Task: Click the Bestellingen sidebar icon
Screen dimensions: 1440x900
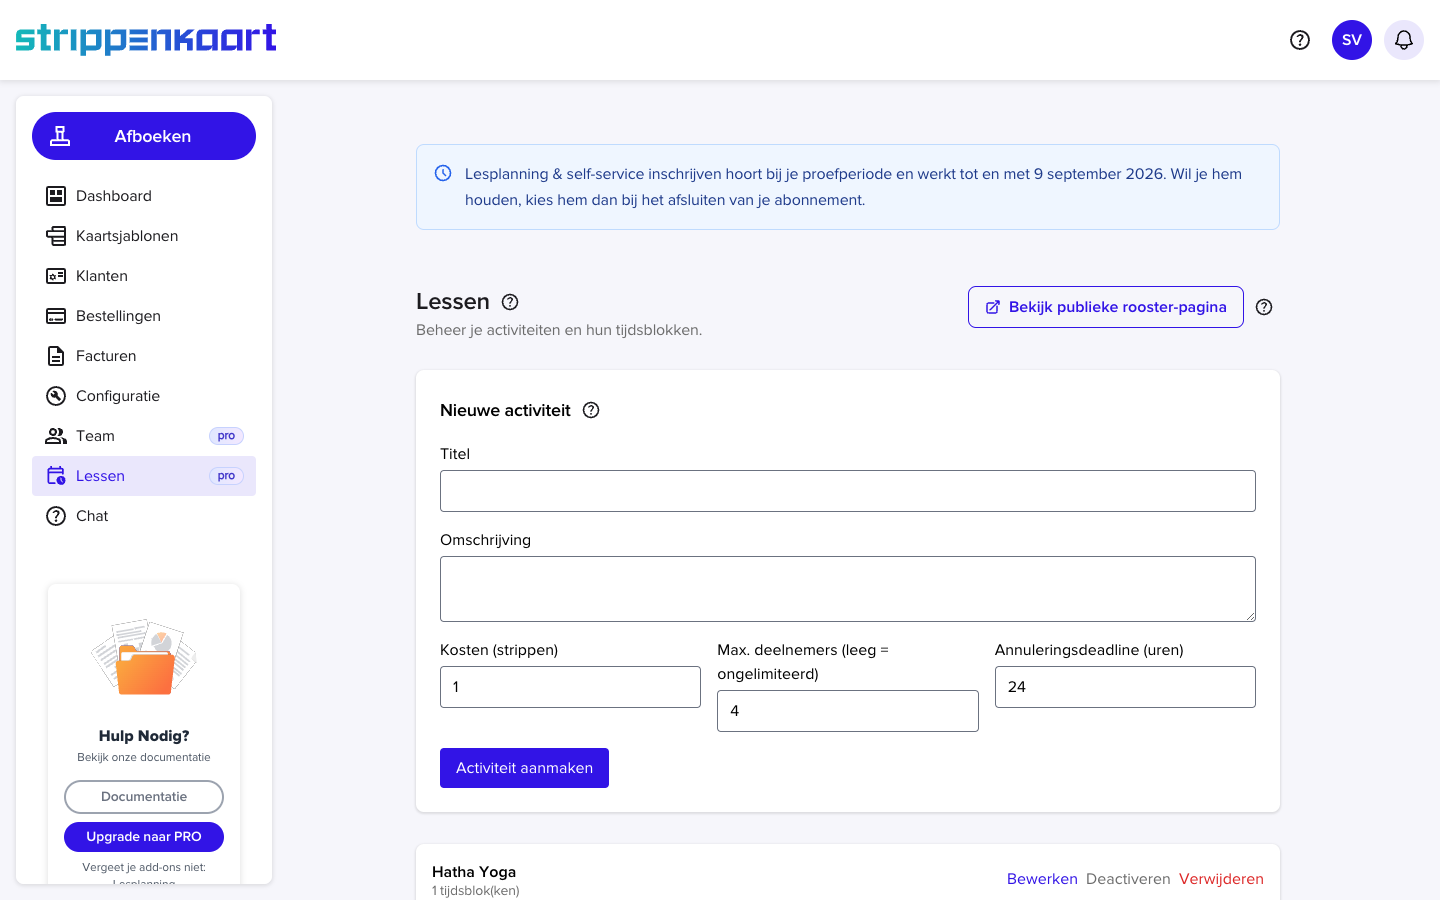Action: (x=56, y=316)
